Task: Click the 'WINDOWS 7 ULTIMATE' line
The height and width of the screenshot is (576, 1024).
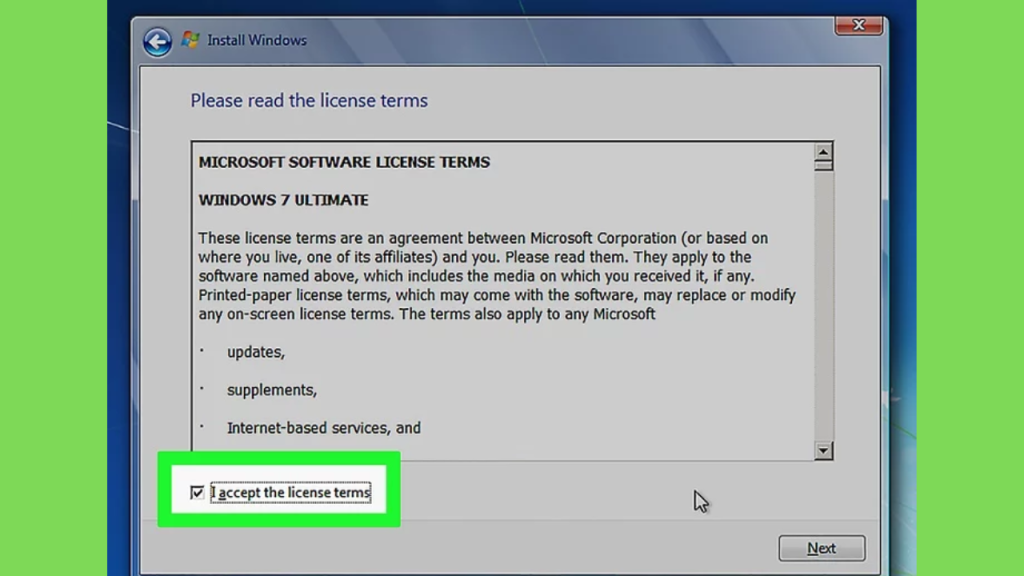Action: (283, 200)
